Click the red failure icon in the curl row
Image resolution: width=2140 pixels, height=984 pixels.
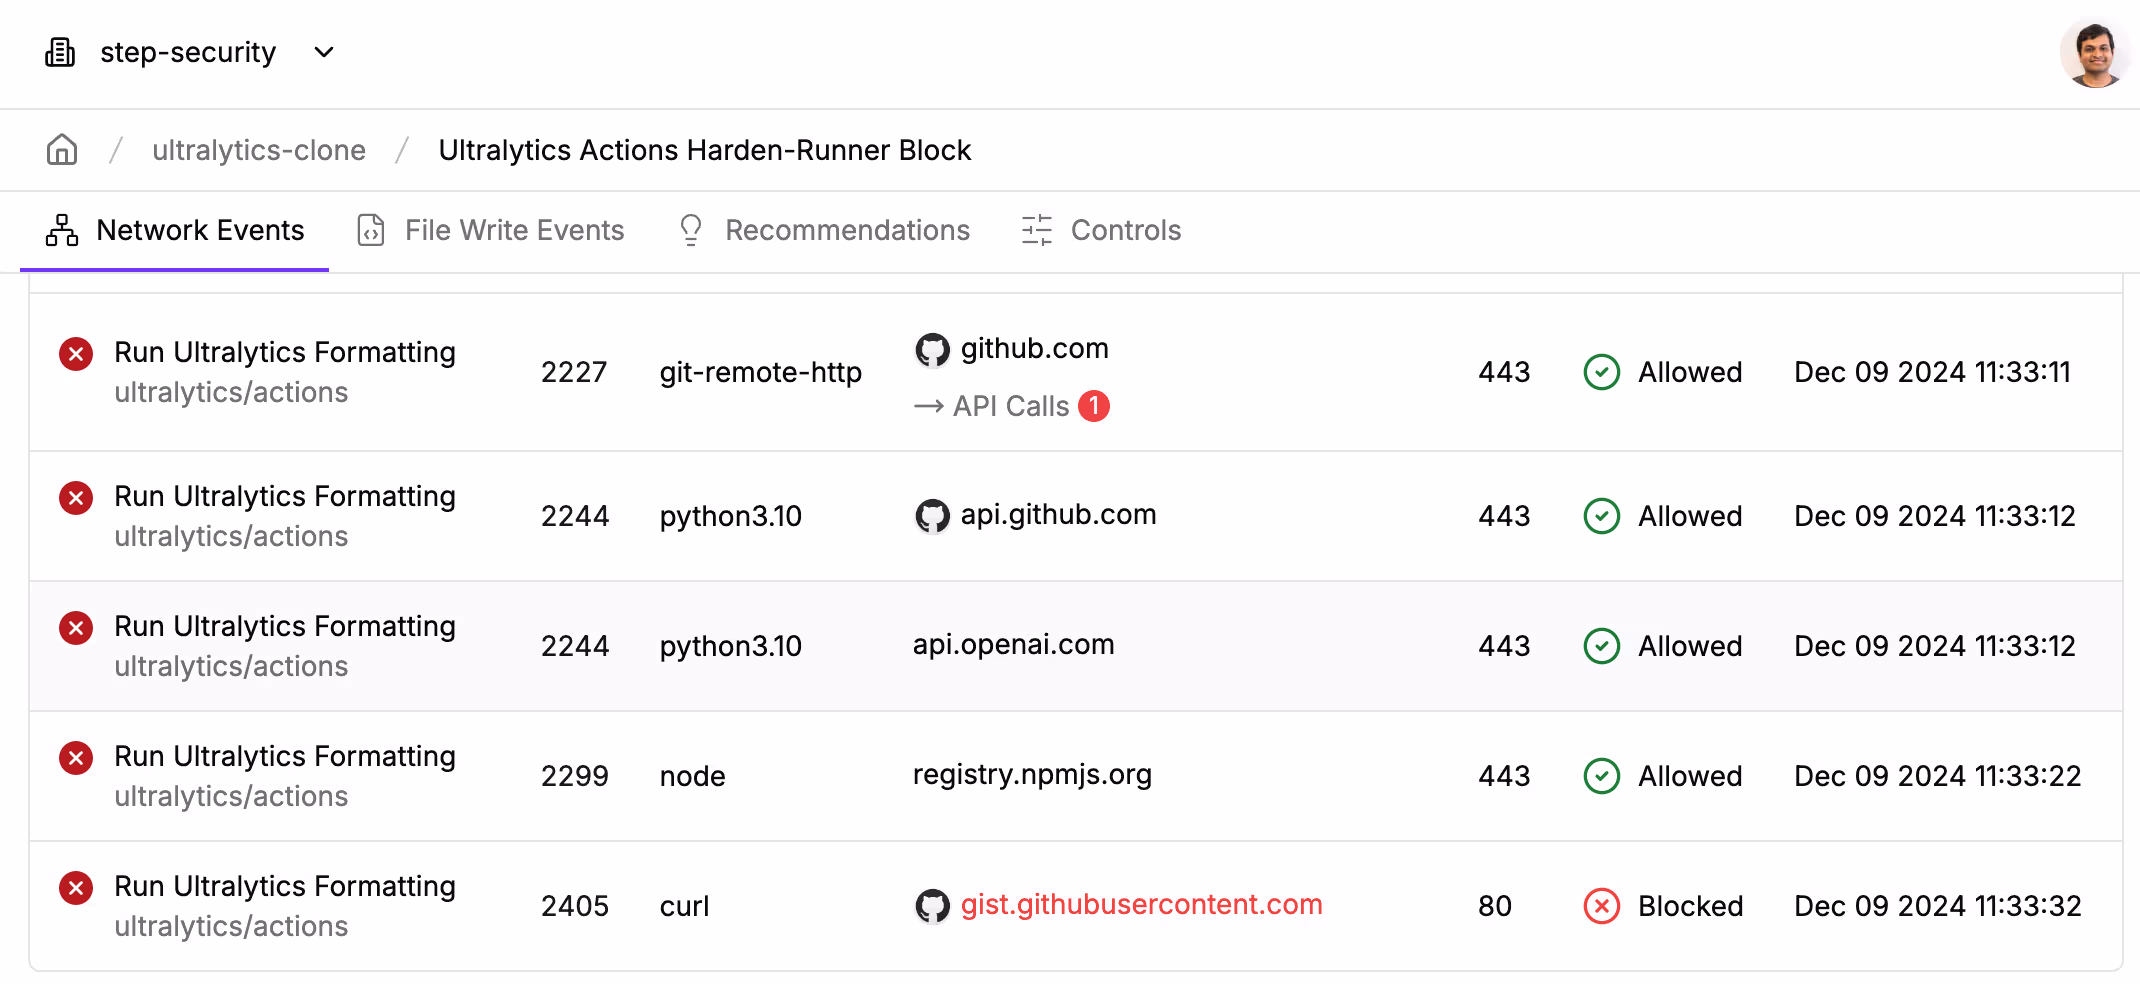coord(76,888)
